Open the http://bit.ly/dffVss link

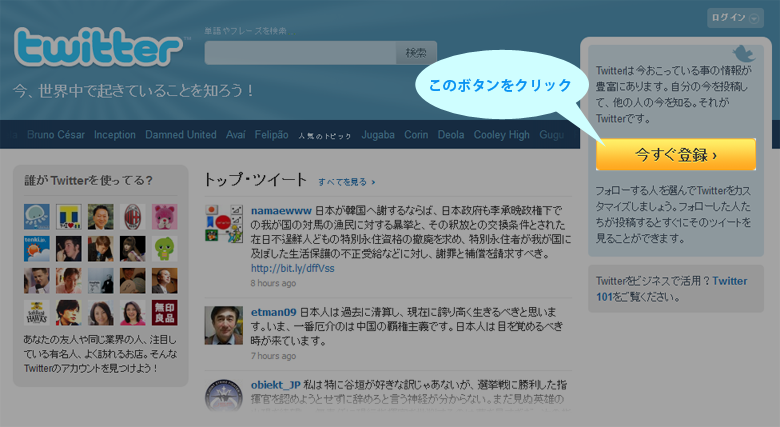[292, 268]
